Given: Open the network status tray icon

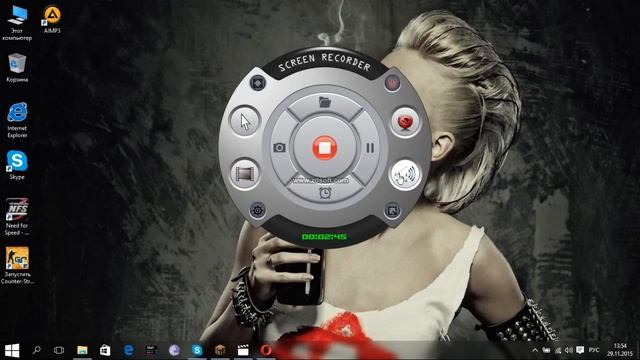Looking at the screenshot, I should pyautogui.click(x=558, y=350).
